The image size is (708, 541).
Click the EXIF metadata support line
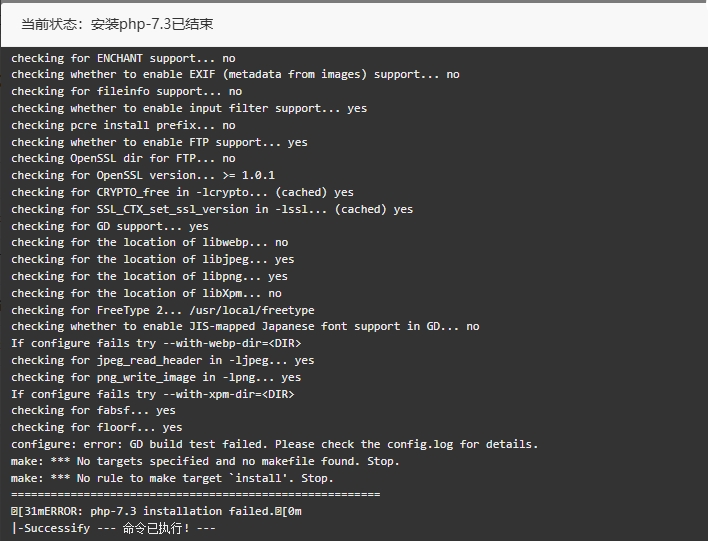[235, 75]
